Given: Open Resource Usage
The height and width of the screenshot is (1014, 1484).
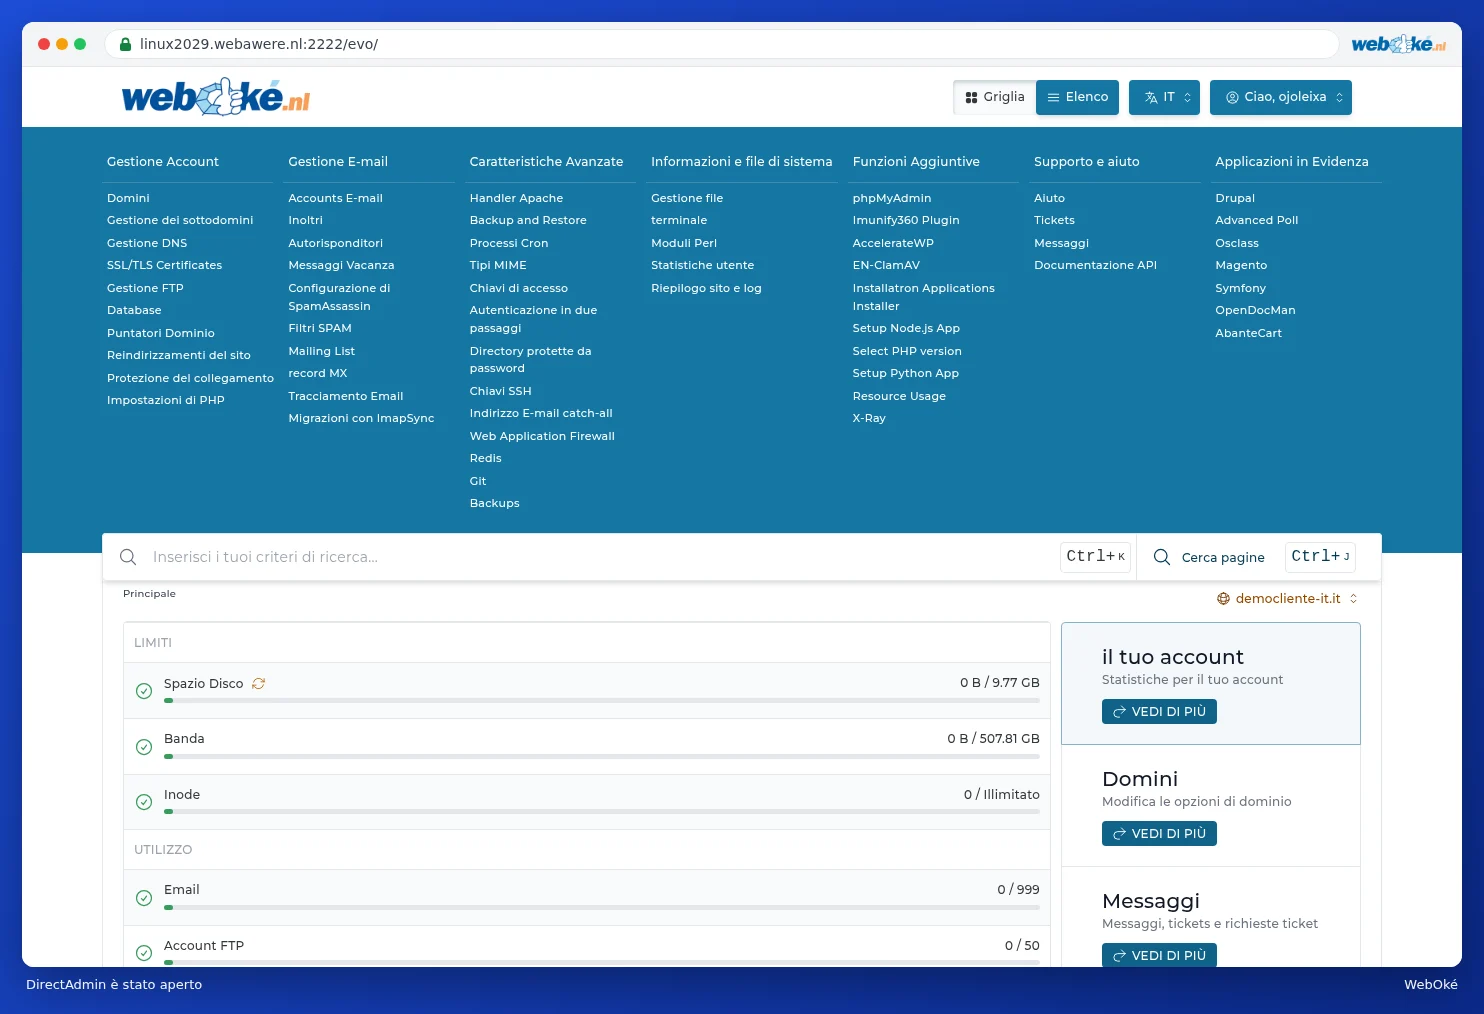Looking at the screenshot, I should tap(899, 397).
